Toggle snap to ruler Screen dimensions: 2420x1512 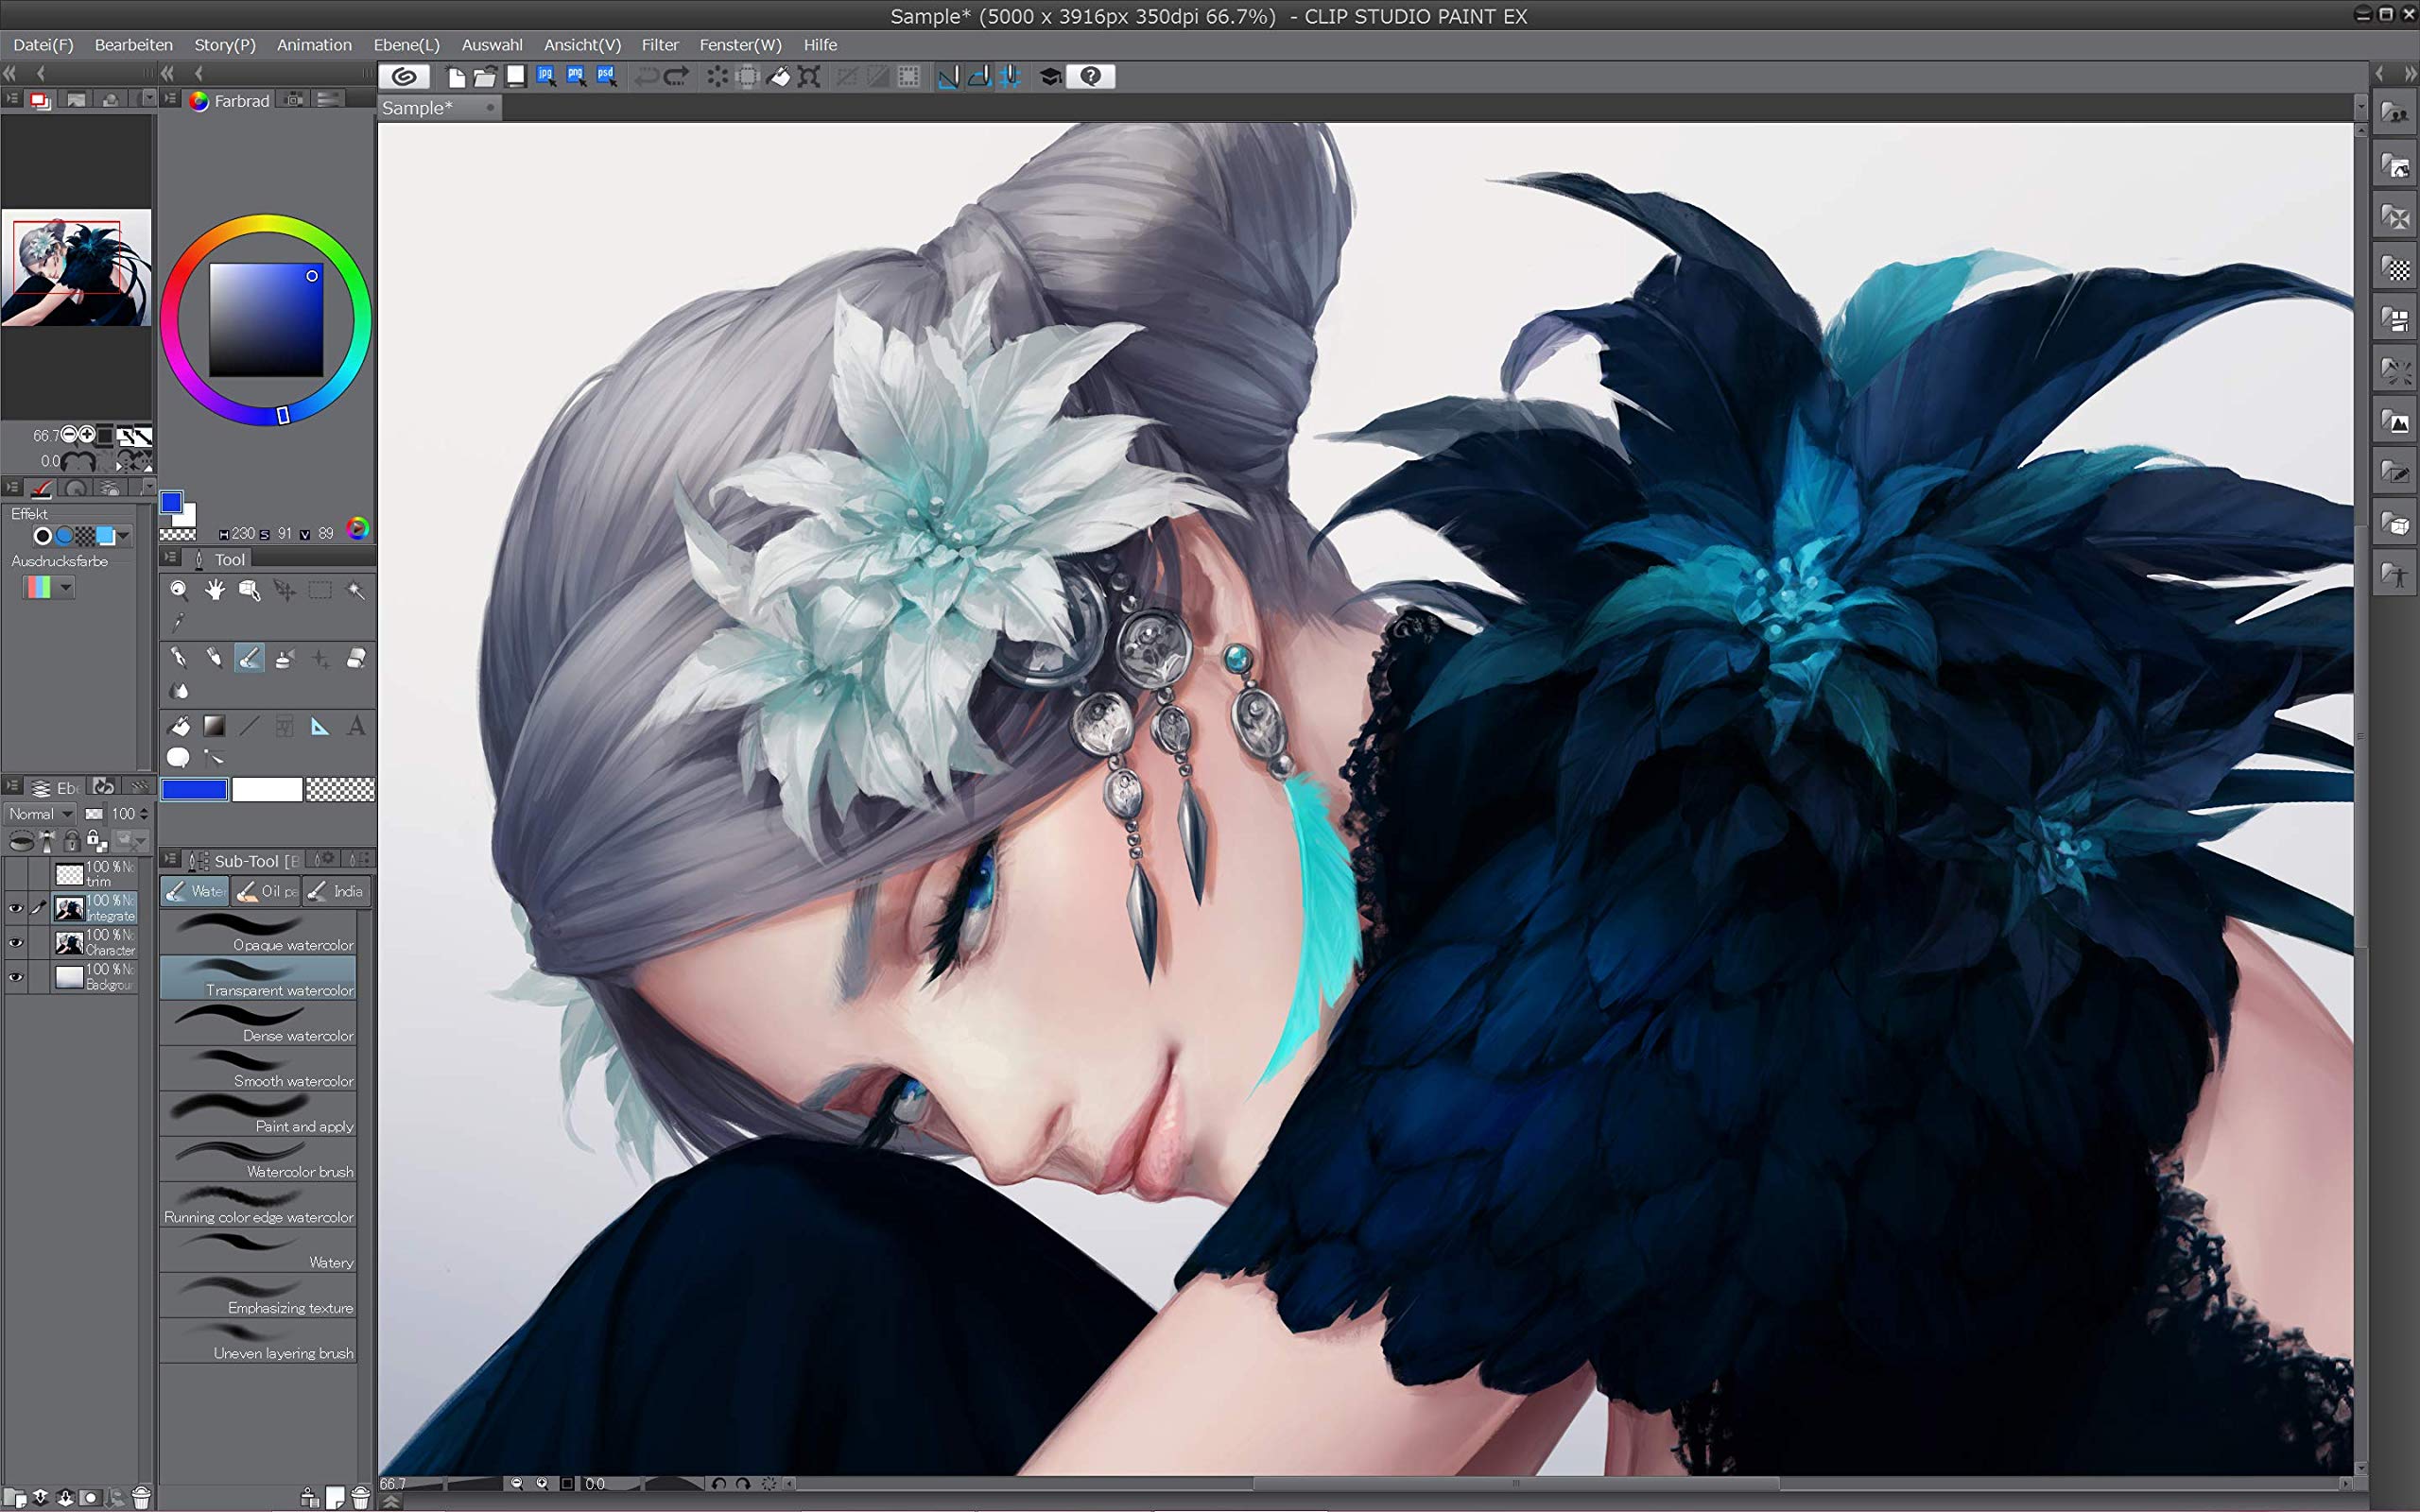pos(948,76)
